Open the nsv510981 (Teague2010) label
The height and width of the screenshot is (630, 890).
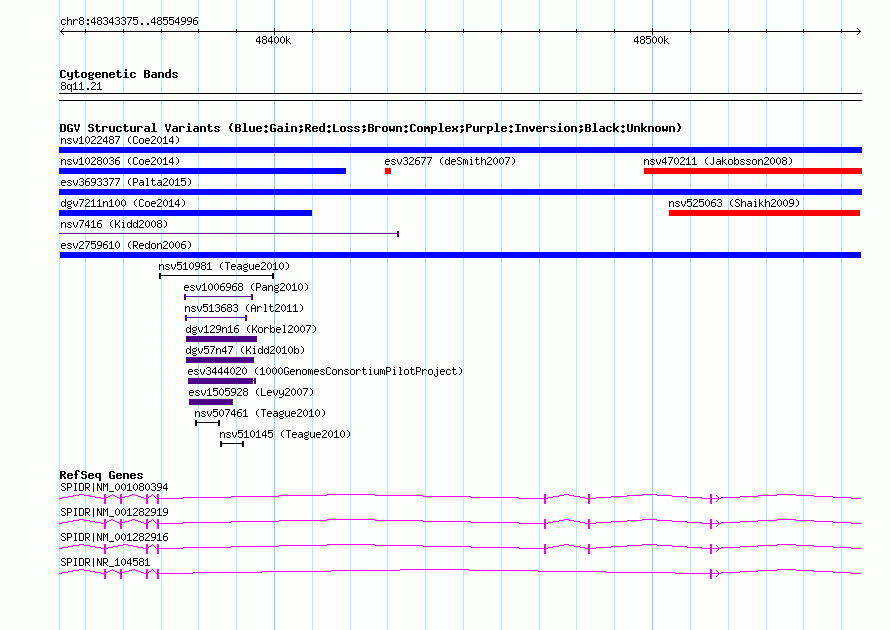click(x=224, y=266)
